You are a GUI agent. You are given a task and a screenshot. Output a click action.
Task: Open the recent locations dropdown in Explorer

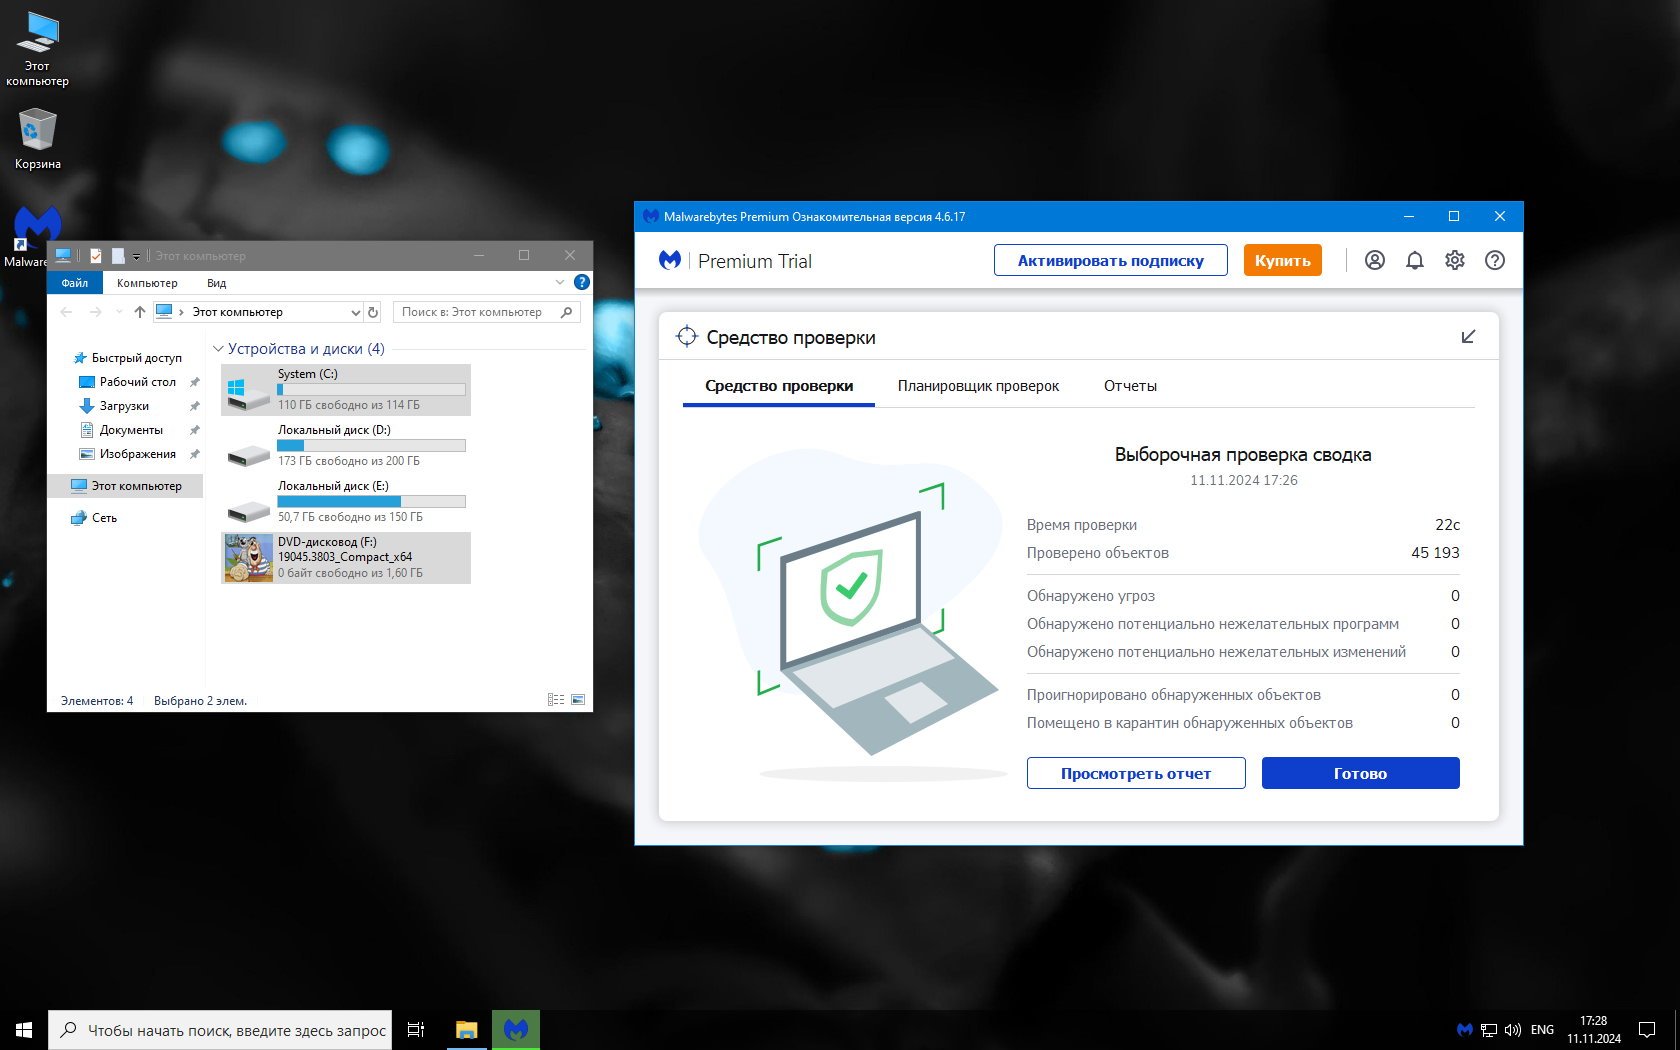pyautogui.click(x=119, y=312)
